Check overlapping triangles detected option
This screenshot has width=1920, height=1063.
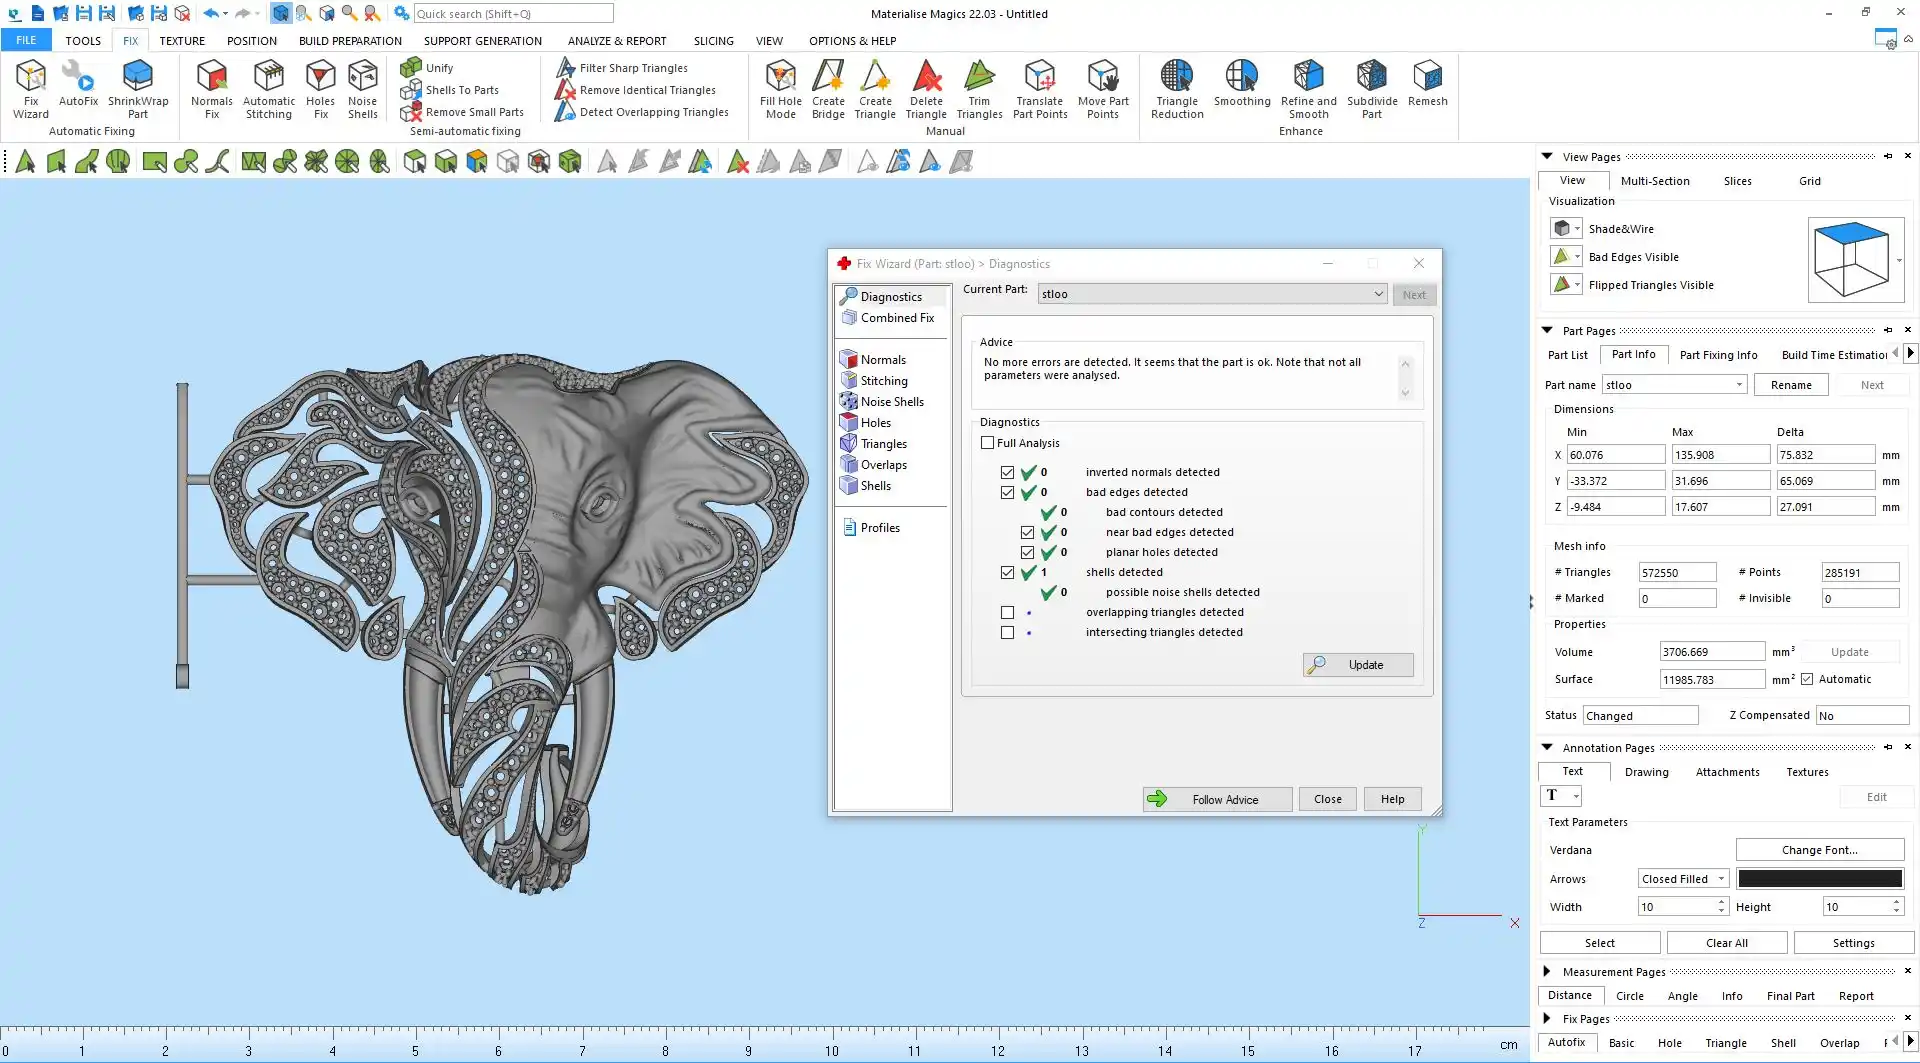(1007, 613)
